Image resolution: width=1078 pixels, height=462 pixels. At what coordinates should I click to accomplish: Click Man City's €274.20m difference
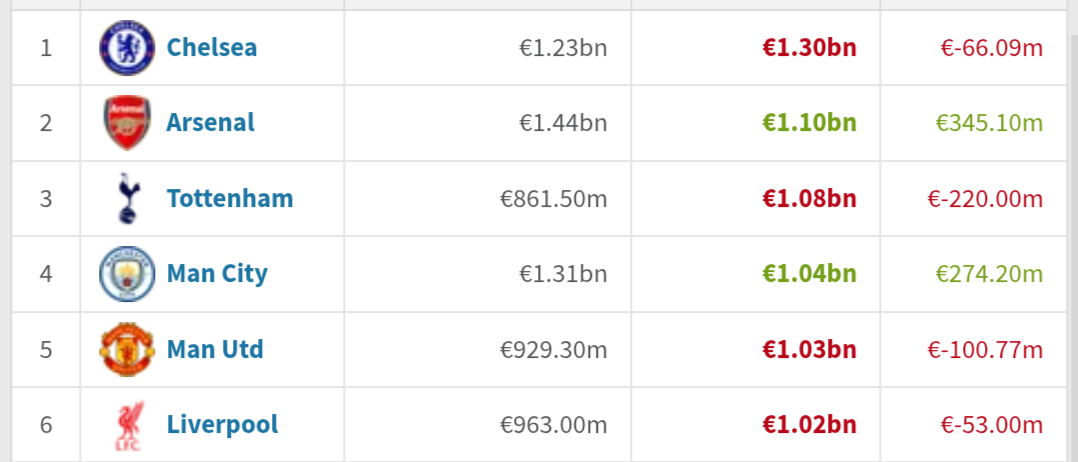pyautogui.click(x=989, y=274)
